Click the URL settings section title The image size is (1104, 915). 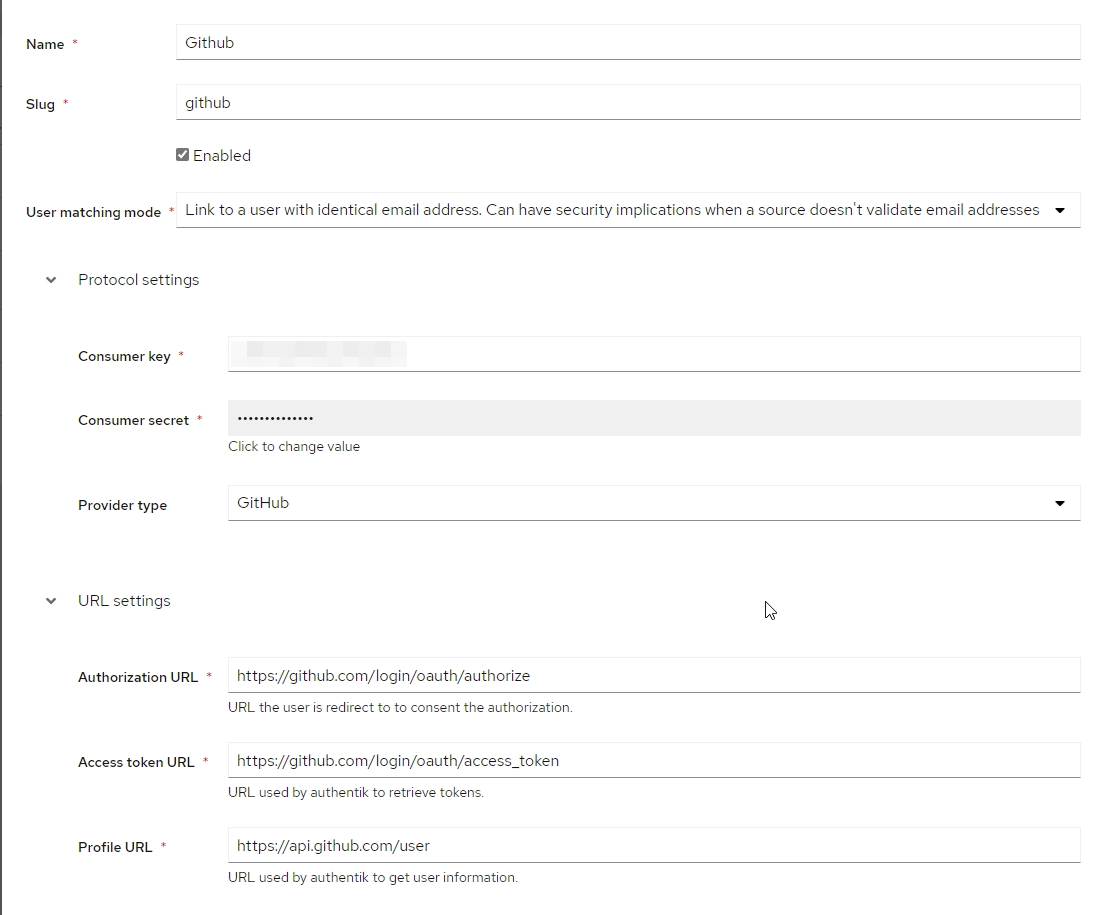(124, 601)
